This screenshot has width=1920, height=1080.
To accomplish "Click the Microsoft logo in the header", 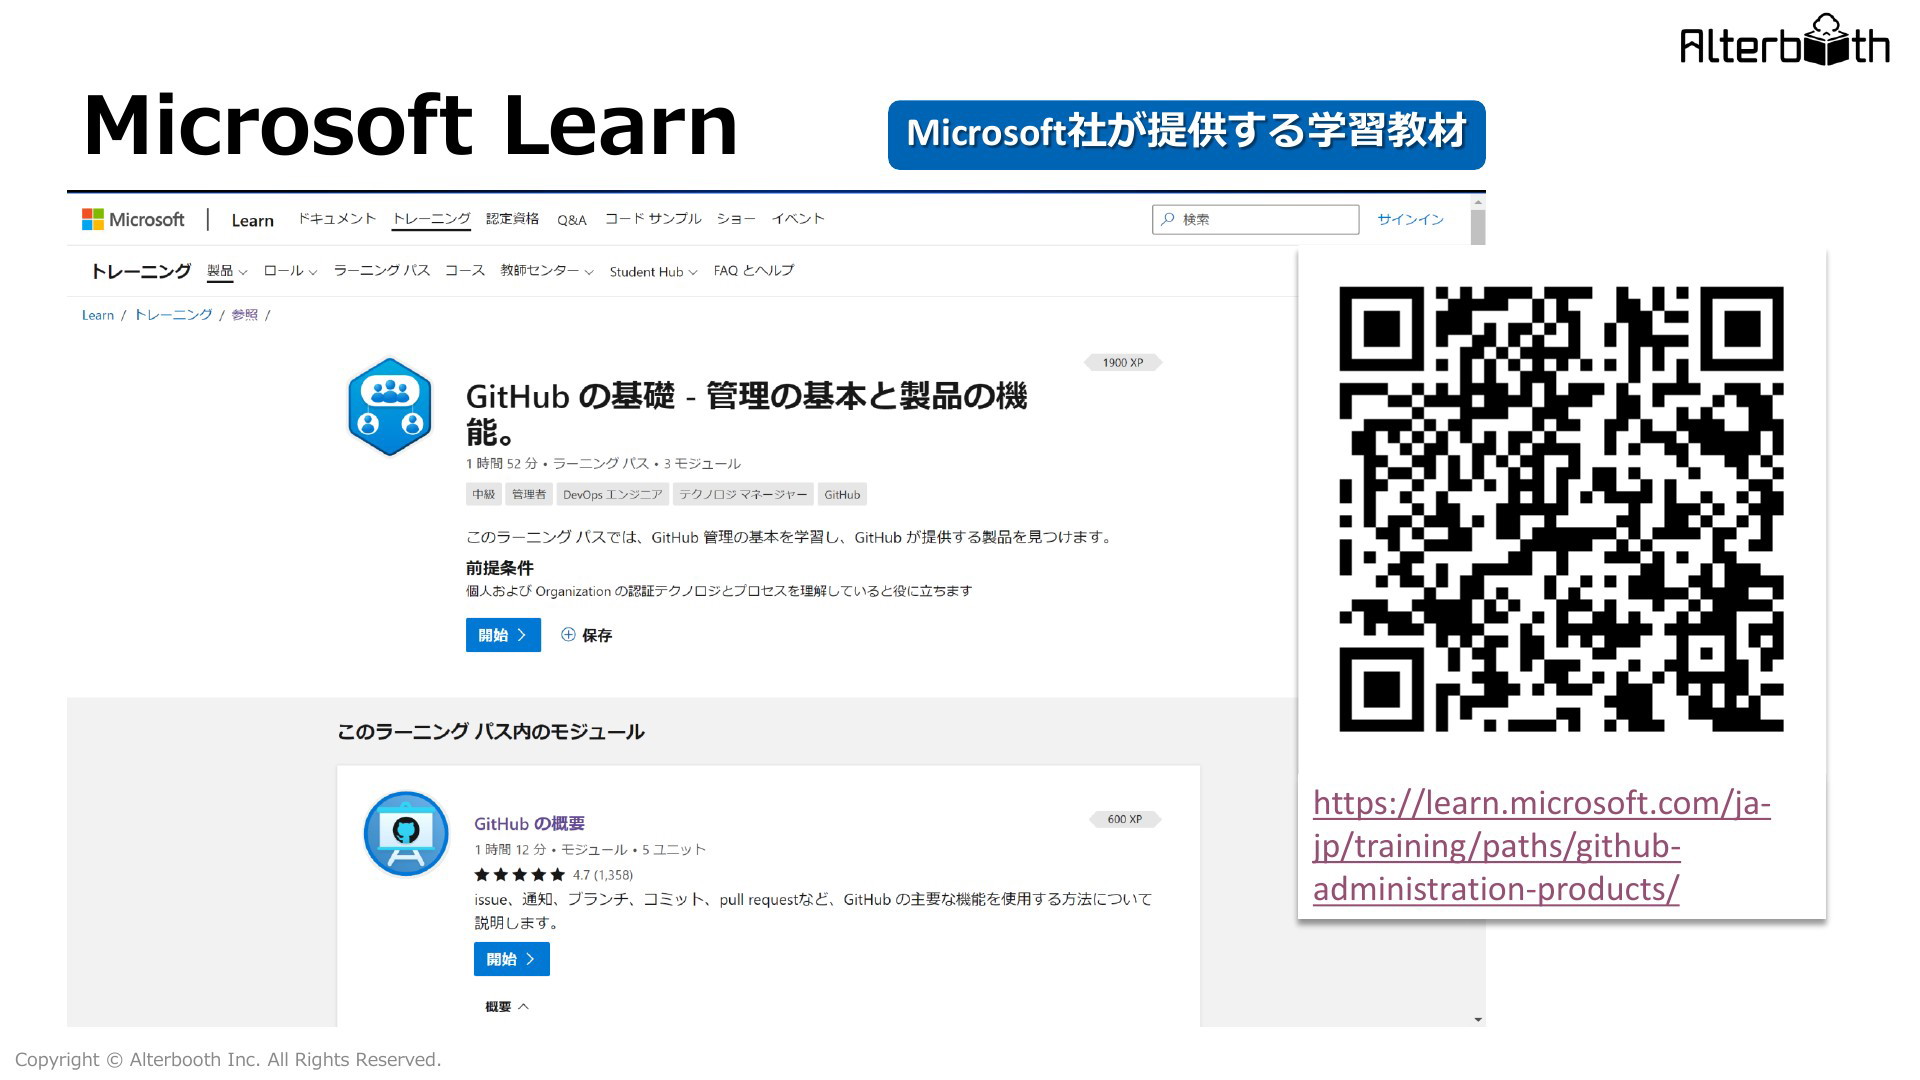I will coord(133,219).
